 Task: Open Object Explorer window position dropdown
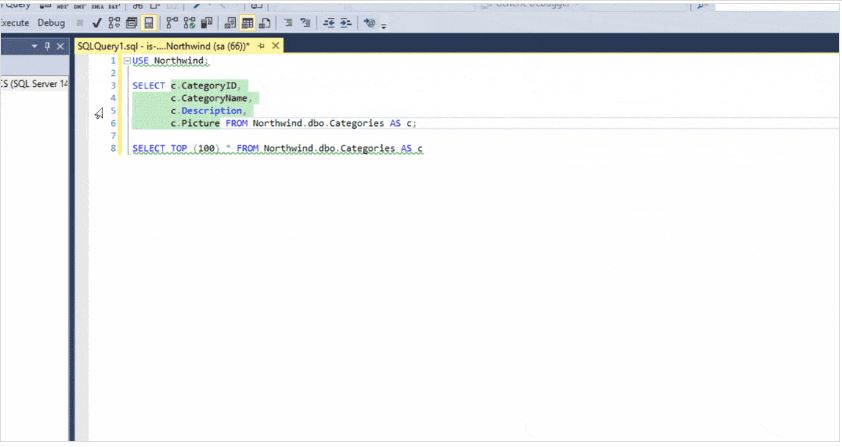[x=35, y=46]
